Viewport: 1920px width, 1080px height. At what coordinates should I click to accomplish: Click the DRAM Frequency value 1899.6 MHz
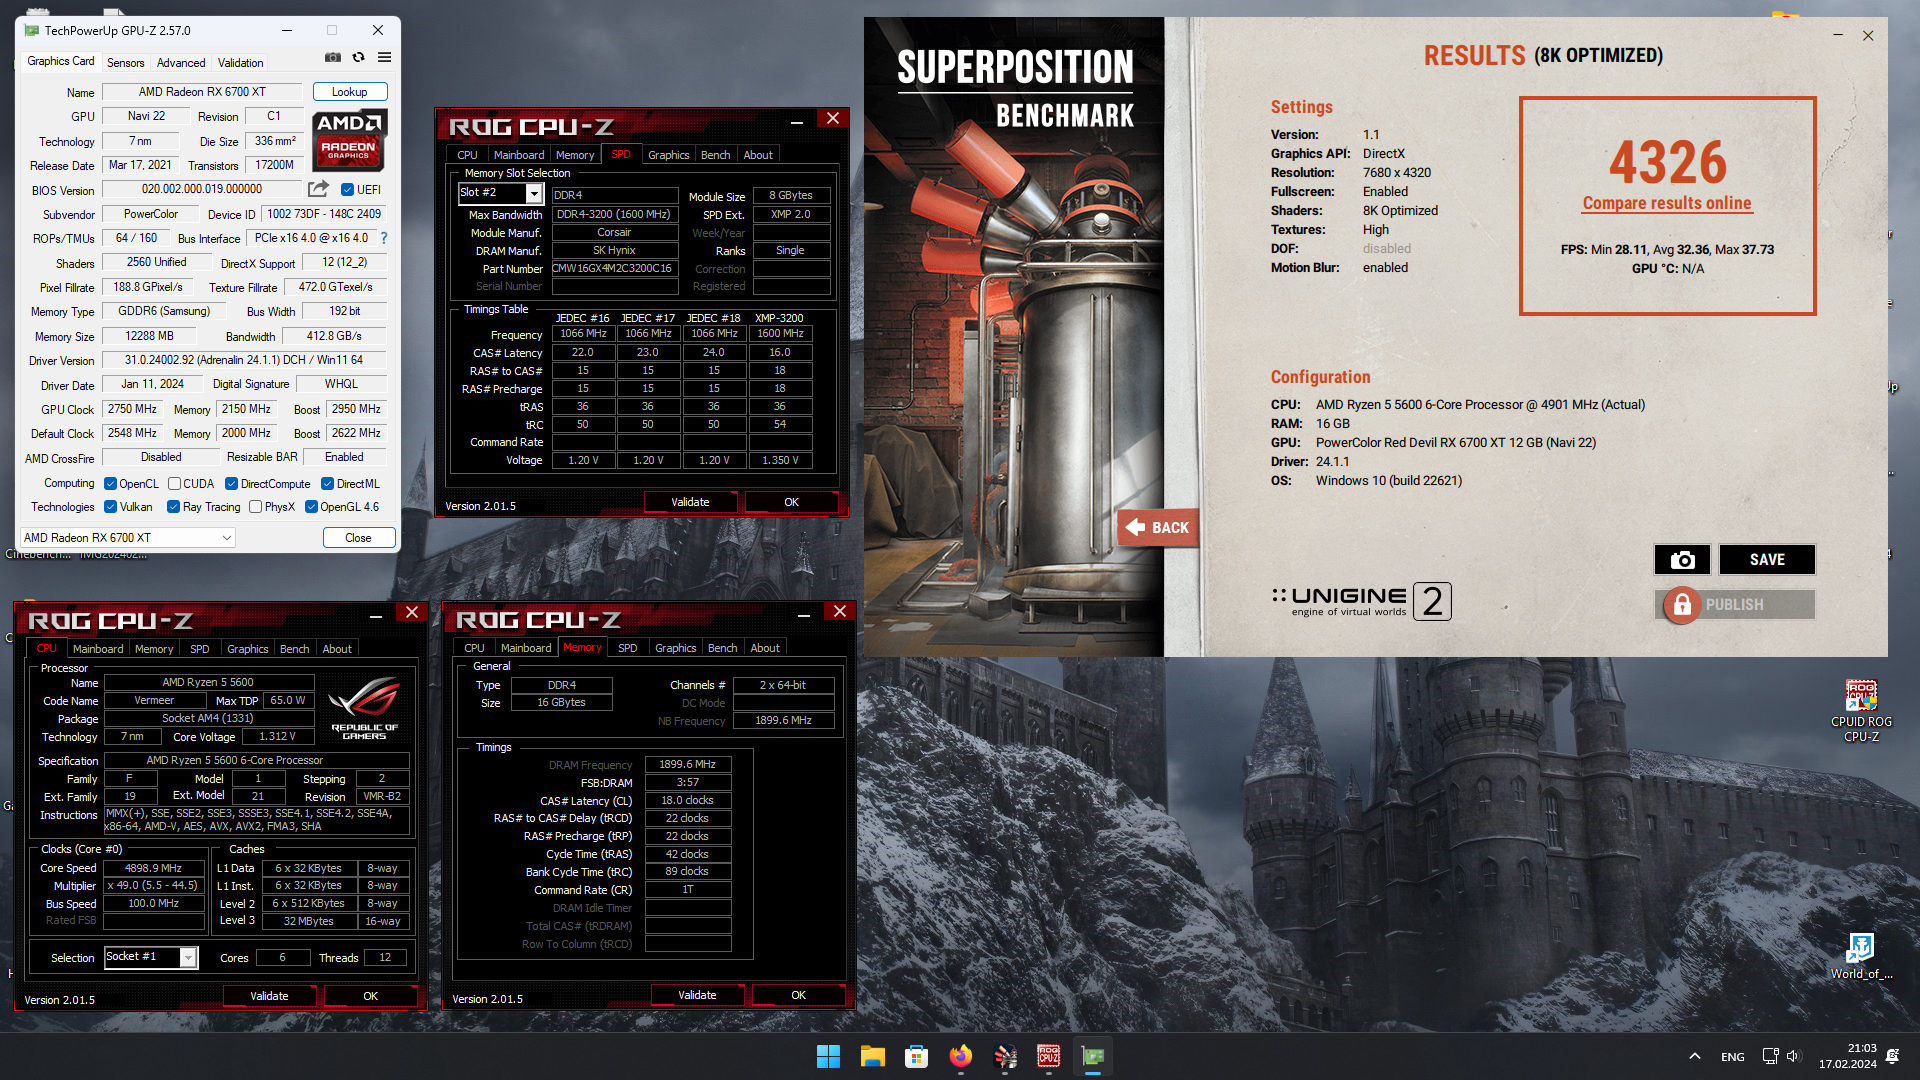coord(687,764)
